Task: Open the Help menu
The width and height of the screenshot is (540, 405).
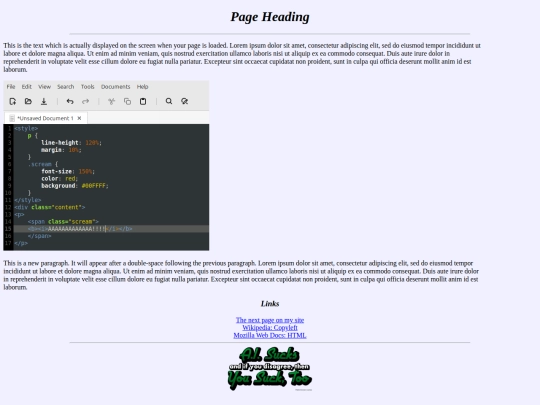Action: [142, 87]
